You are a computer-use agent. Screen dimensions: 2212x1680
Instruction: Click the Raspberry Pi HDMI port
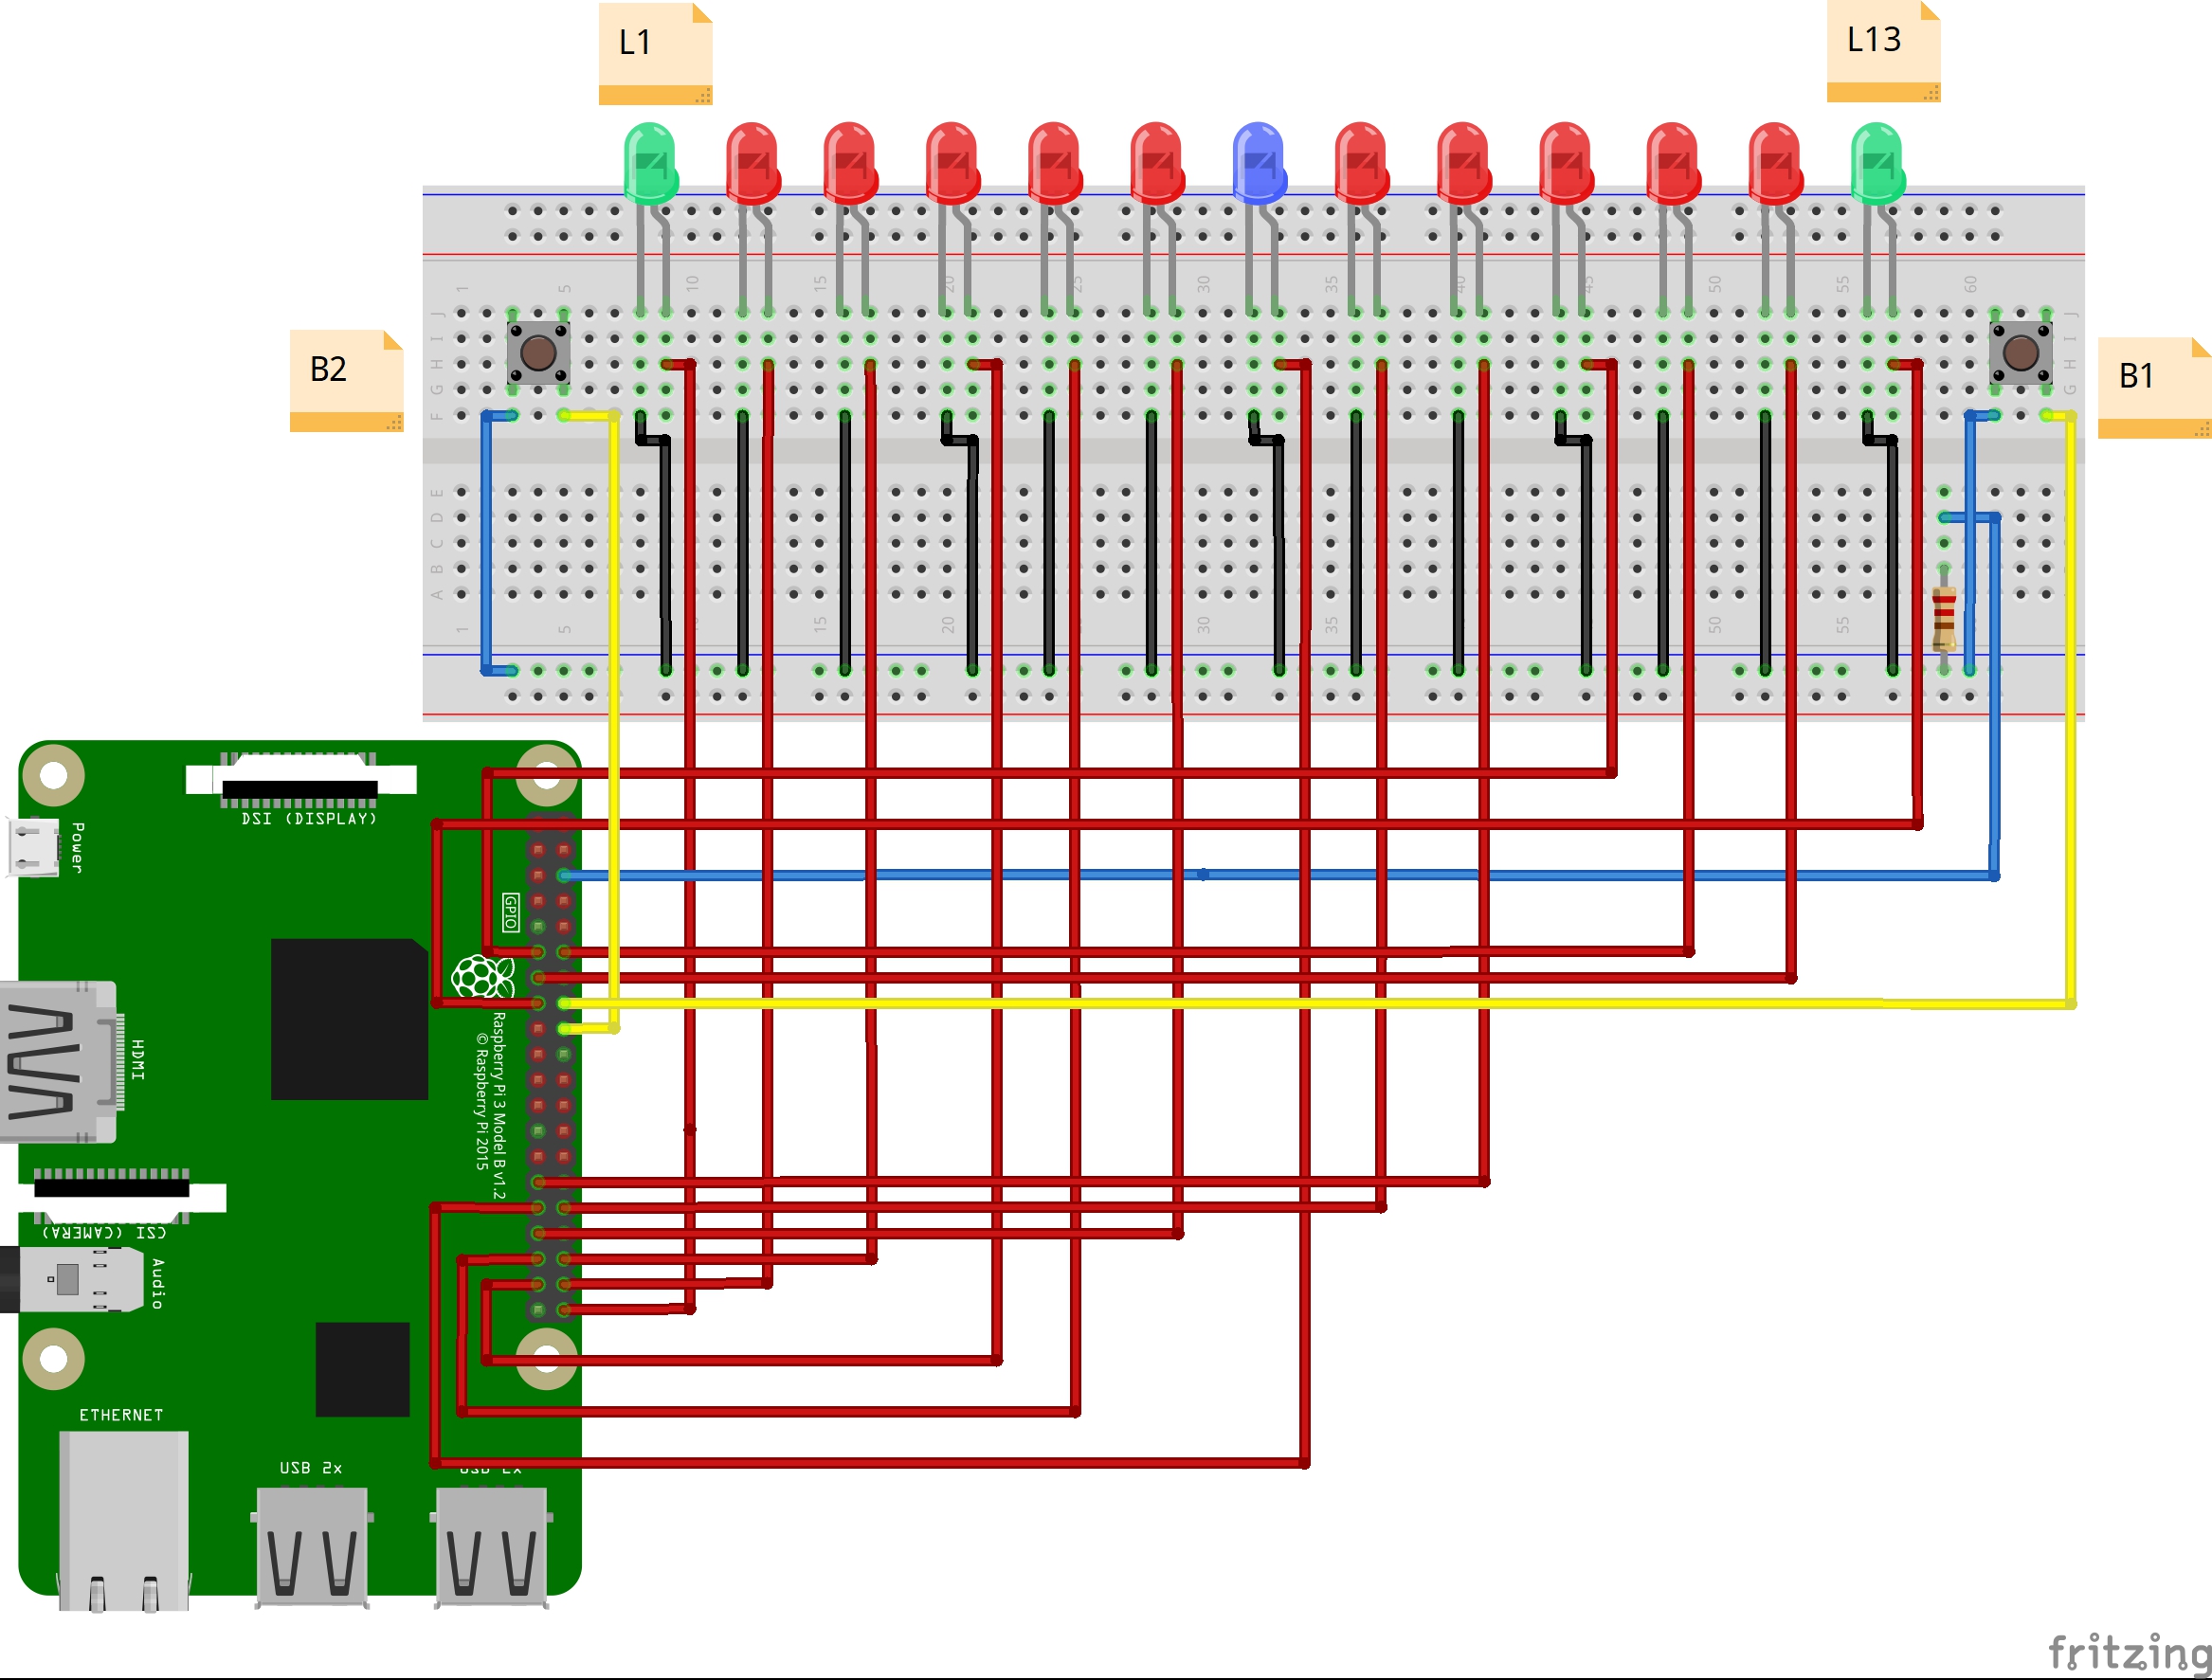[58, 1061]
